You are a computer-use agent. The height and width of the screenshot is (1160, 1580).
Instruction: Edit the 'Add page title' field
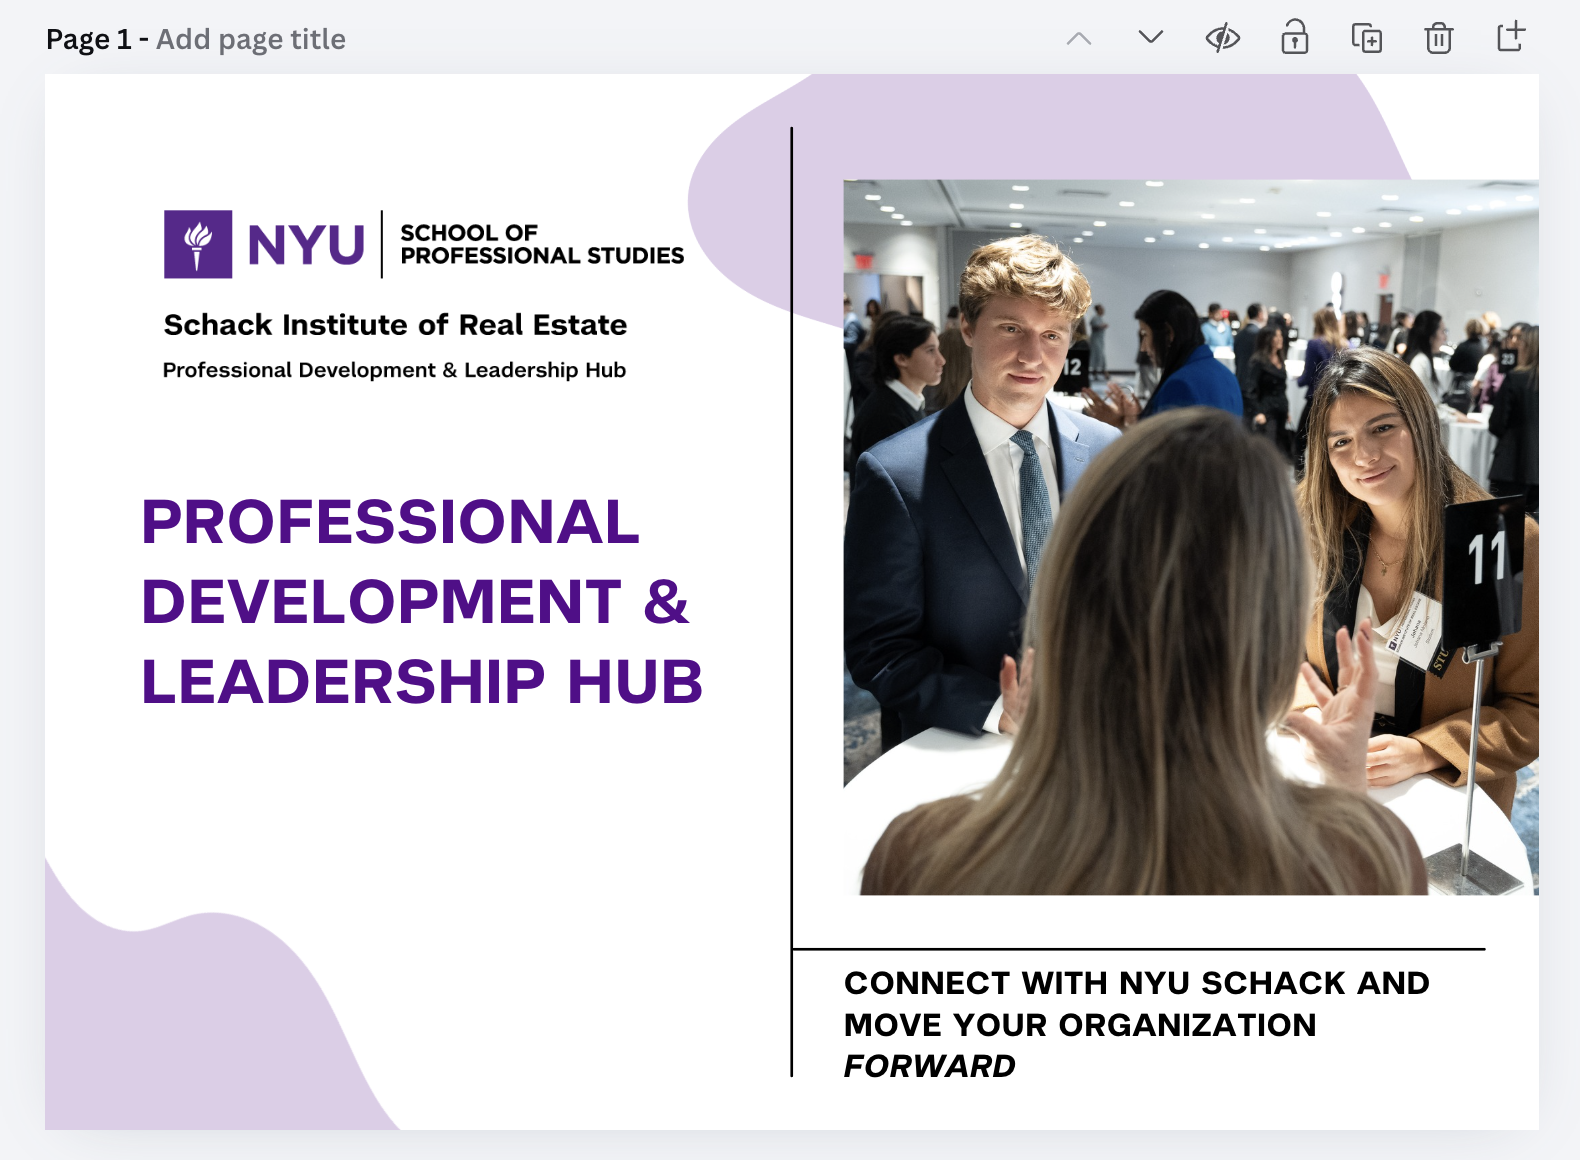251,39
